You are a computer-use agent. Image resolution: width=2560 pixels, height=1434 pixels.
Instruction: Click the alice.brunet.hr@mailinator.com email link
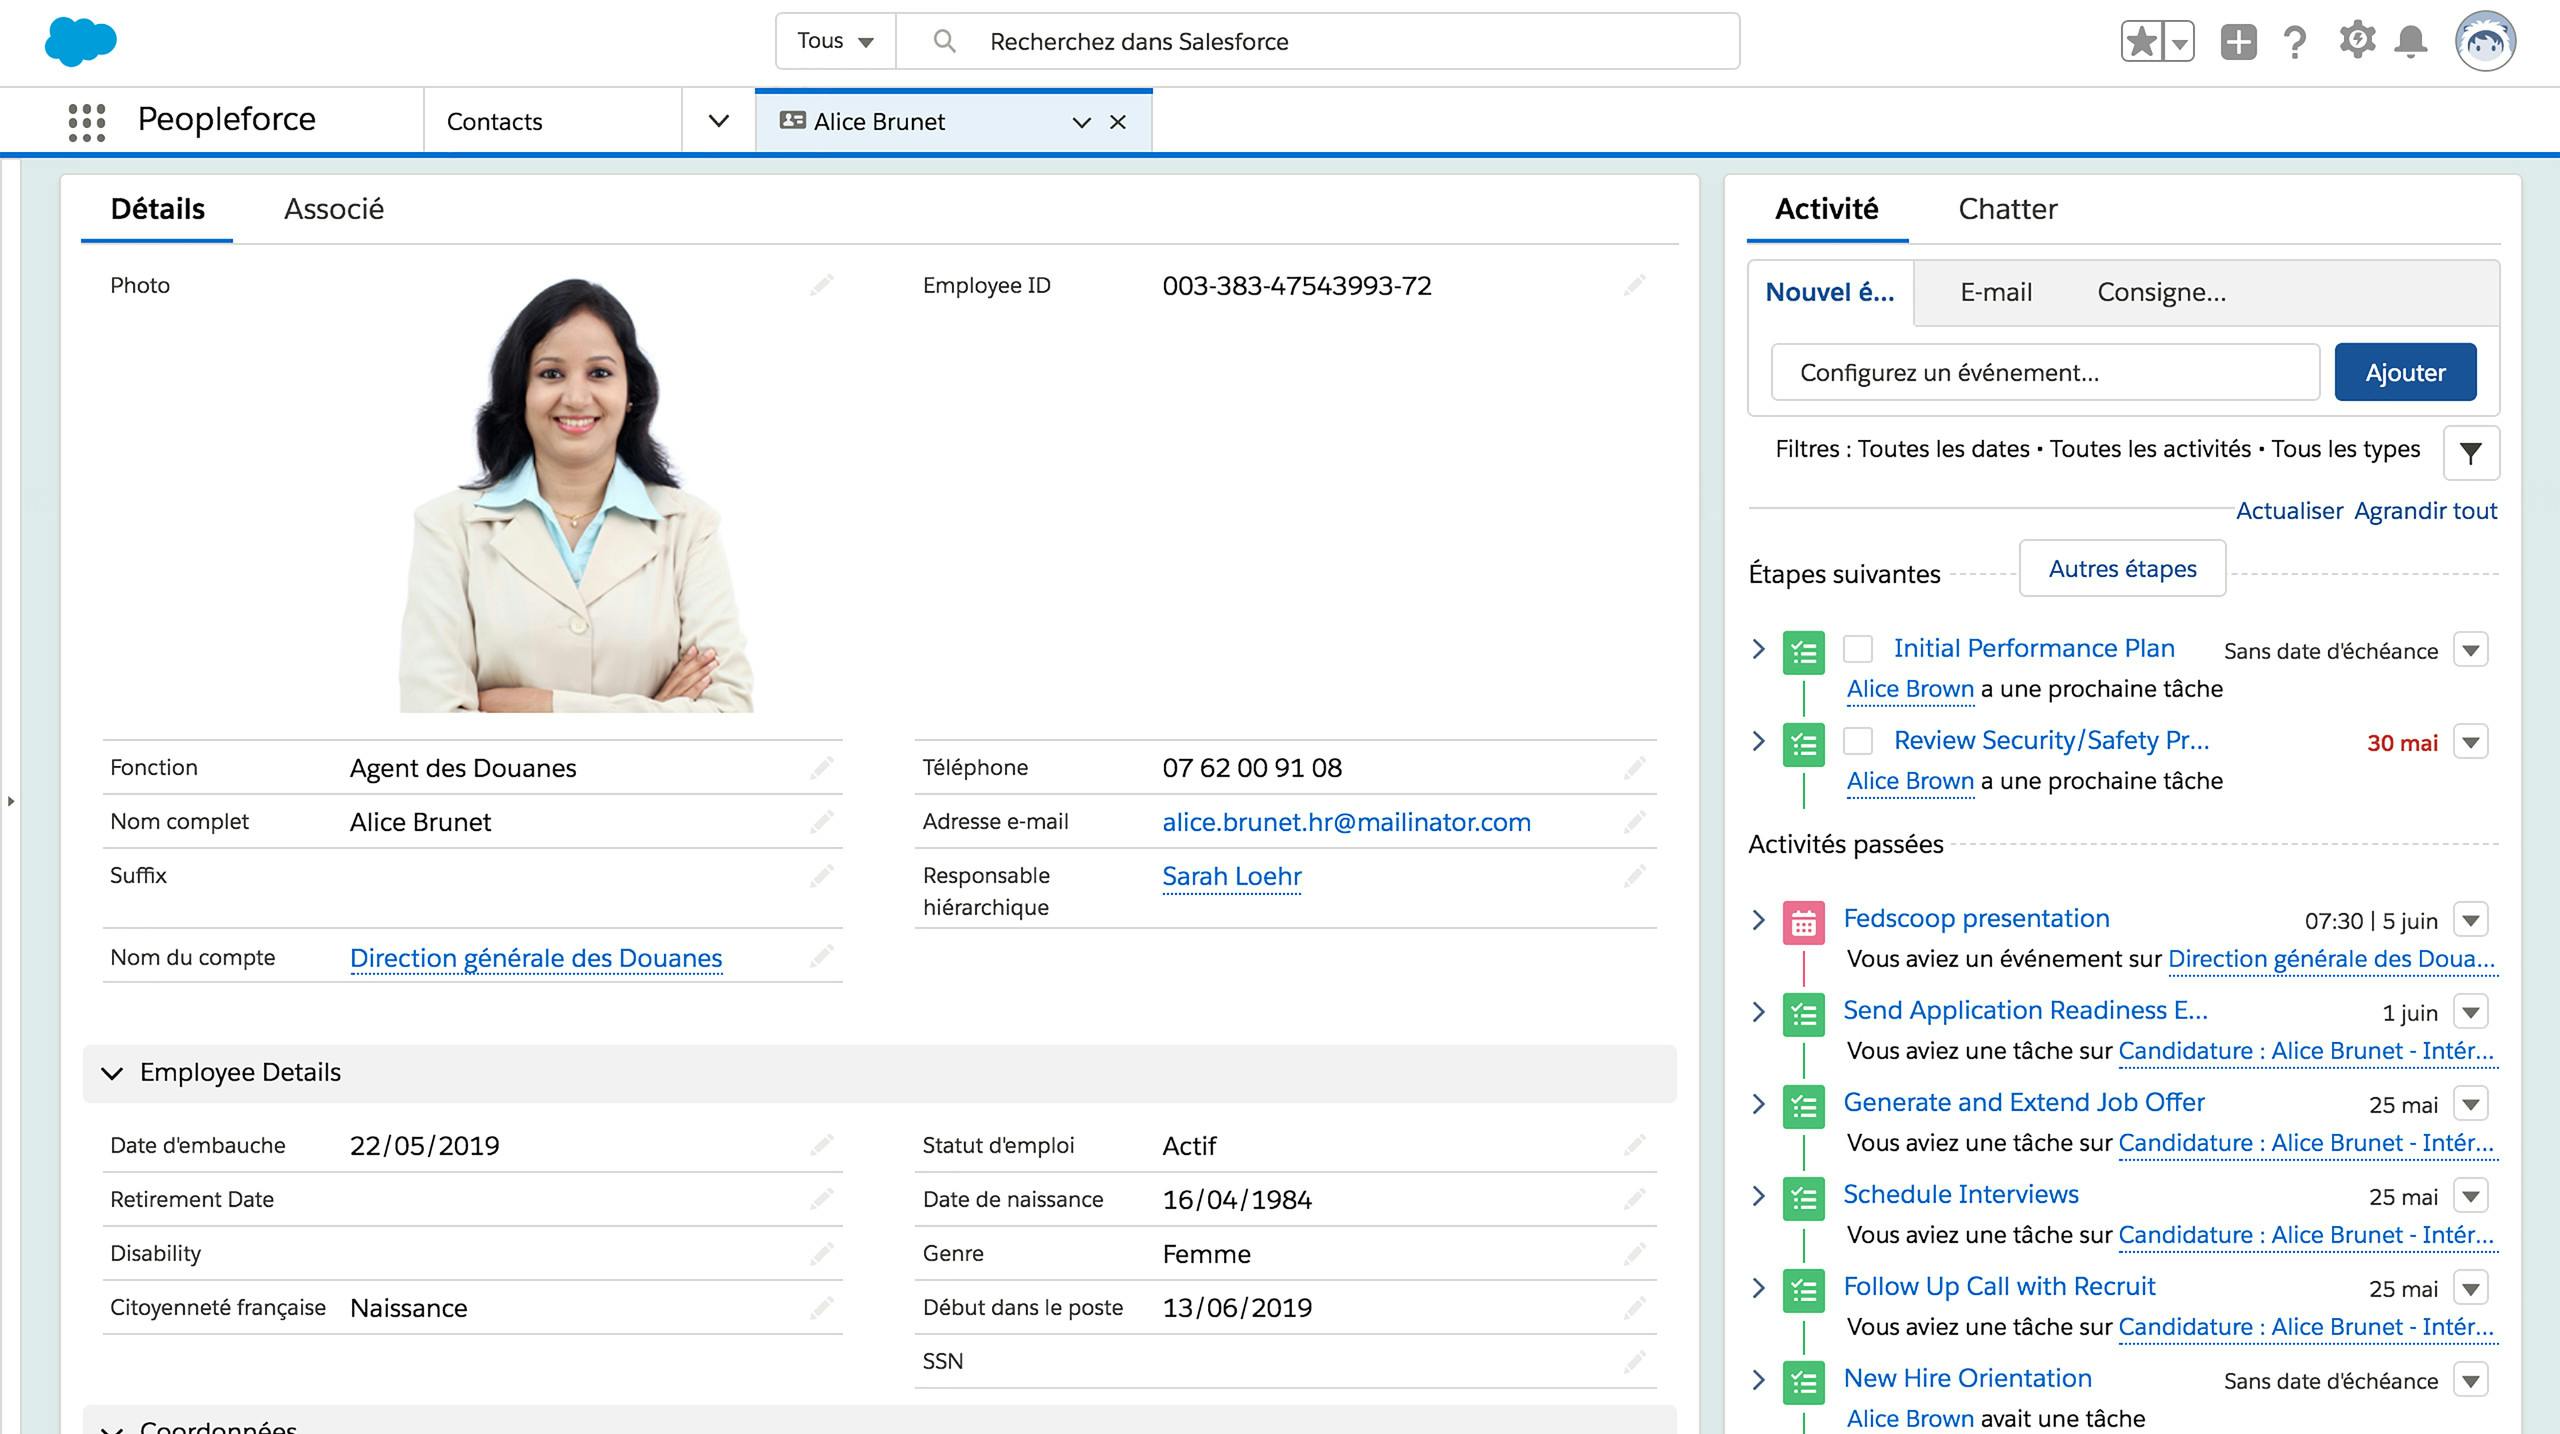[1346, 822]
